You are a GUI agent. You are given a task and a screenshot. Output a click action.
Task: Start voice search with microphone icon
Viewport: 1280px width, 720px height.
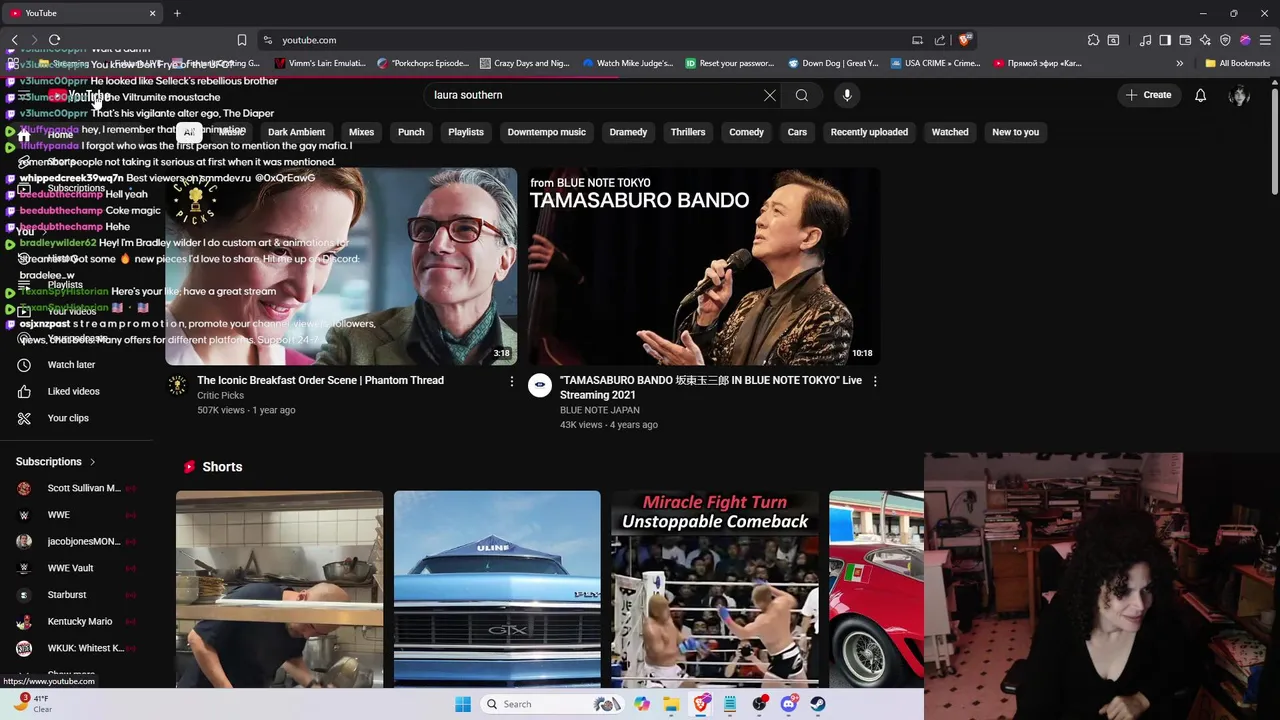(x=847, y=95)
